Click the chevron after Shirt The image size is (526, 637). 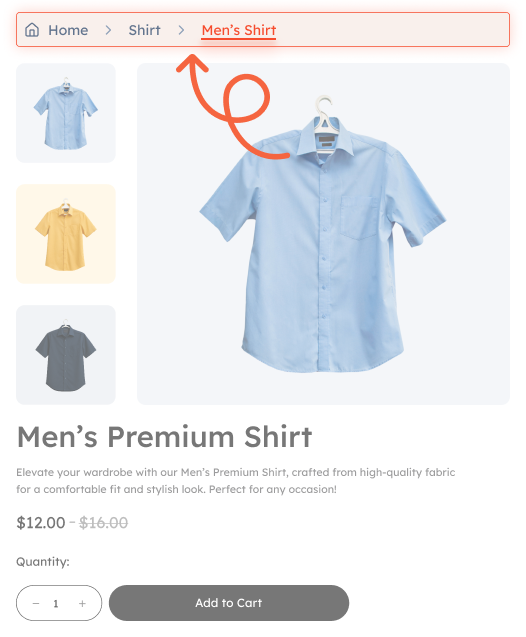181,30
